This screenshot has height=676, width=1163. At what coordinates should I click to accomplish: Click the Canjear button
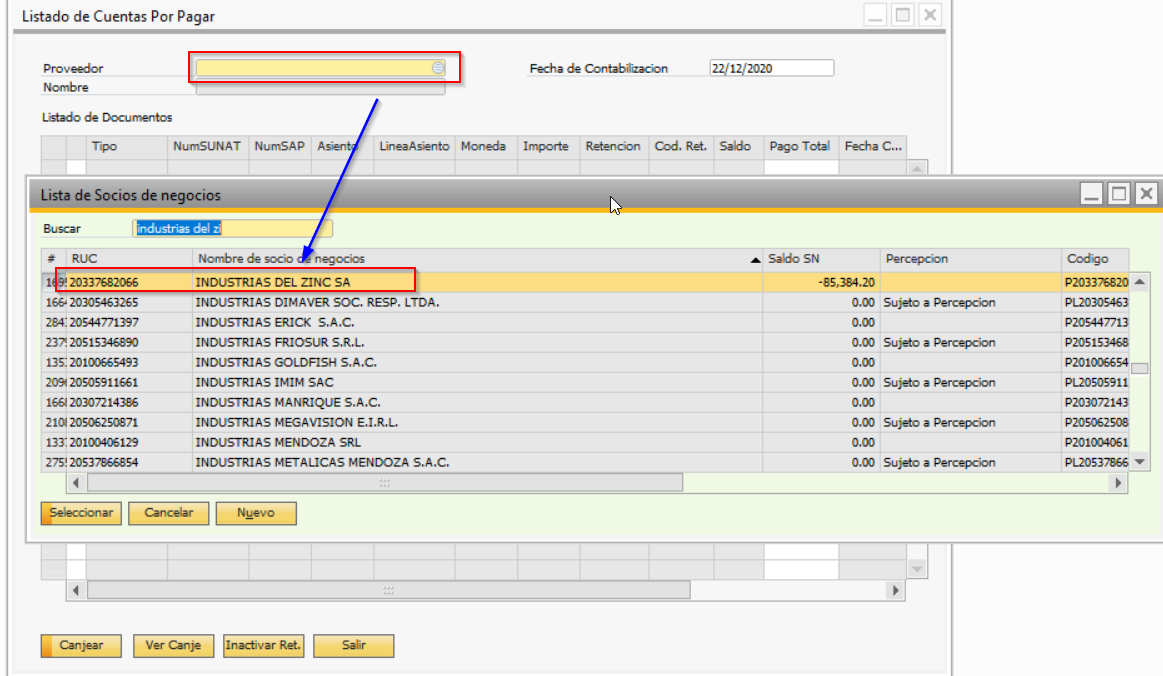(81, 646)
